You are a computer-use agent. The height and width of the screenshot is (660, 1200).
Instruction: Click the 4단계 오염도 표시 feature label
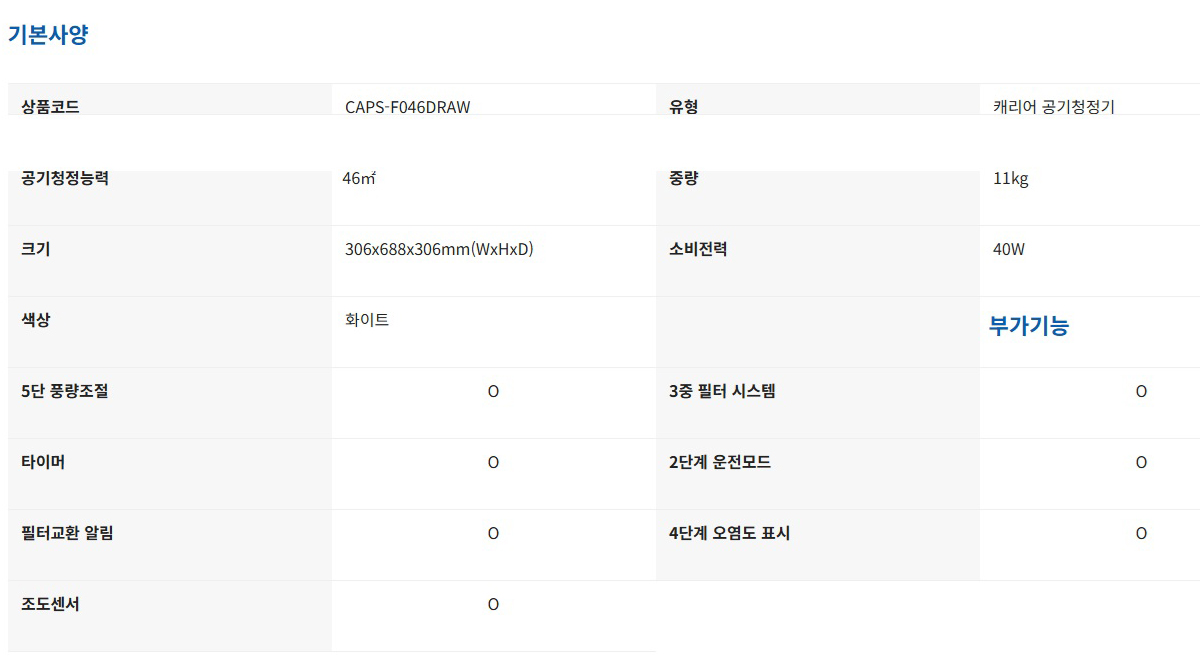729,534
